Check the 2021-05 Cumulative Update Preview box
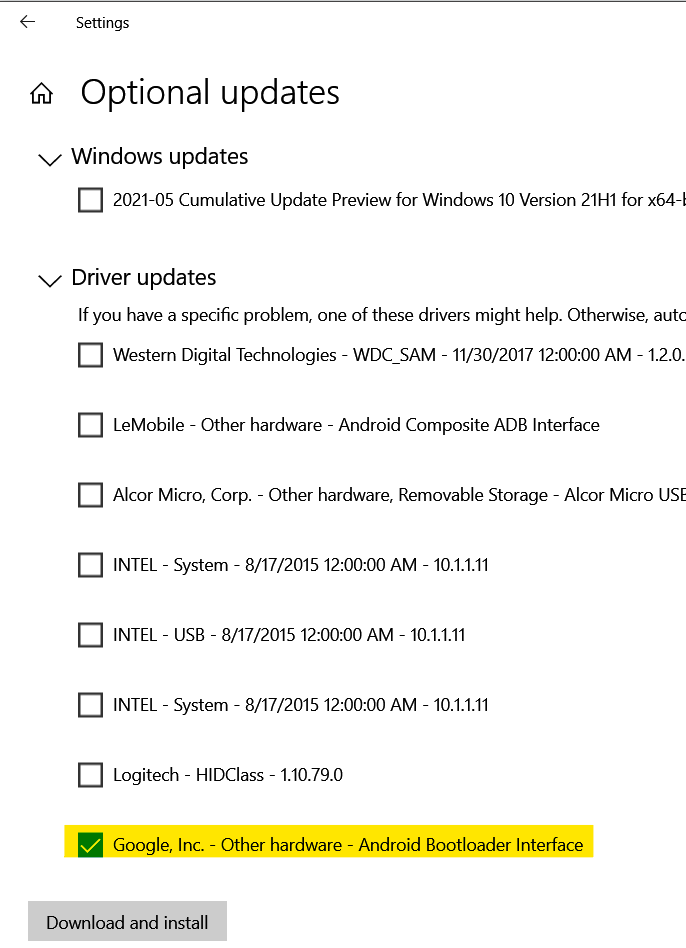The height and width of the screenshot is (948, 686). (x=91, y=201)
